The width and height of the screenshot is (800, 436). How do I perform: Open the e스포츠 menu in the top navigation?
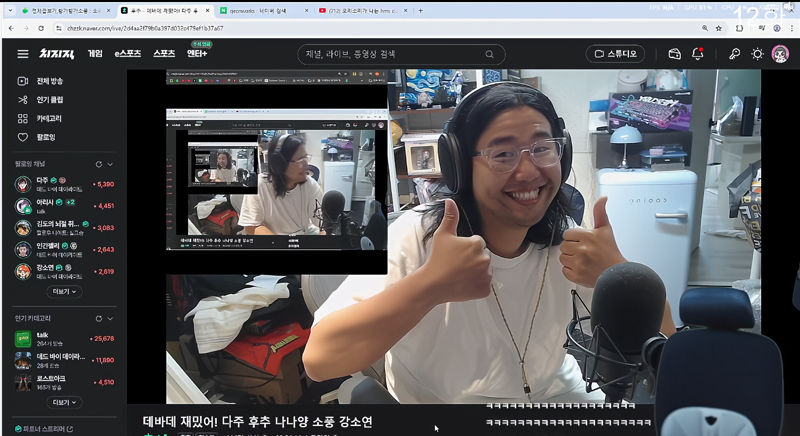pos(128,54)
